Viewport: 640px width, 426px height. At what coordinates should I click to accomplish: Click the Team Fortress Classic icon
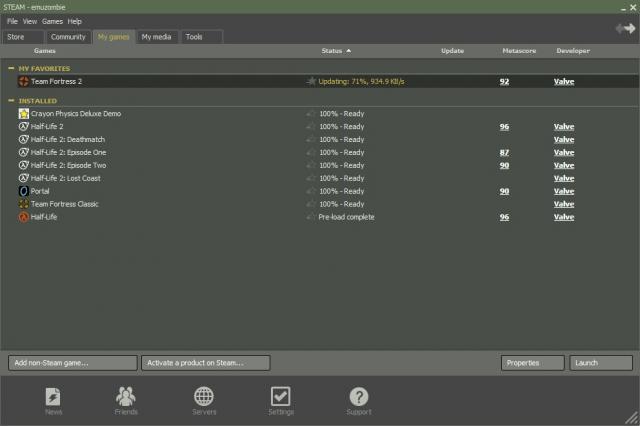(24, 204)
